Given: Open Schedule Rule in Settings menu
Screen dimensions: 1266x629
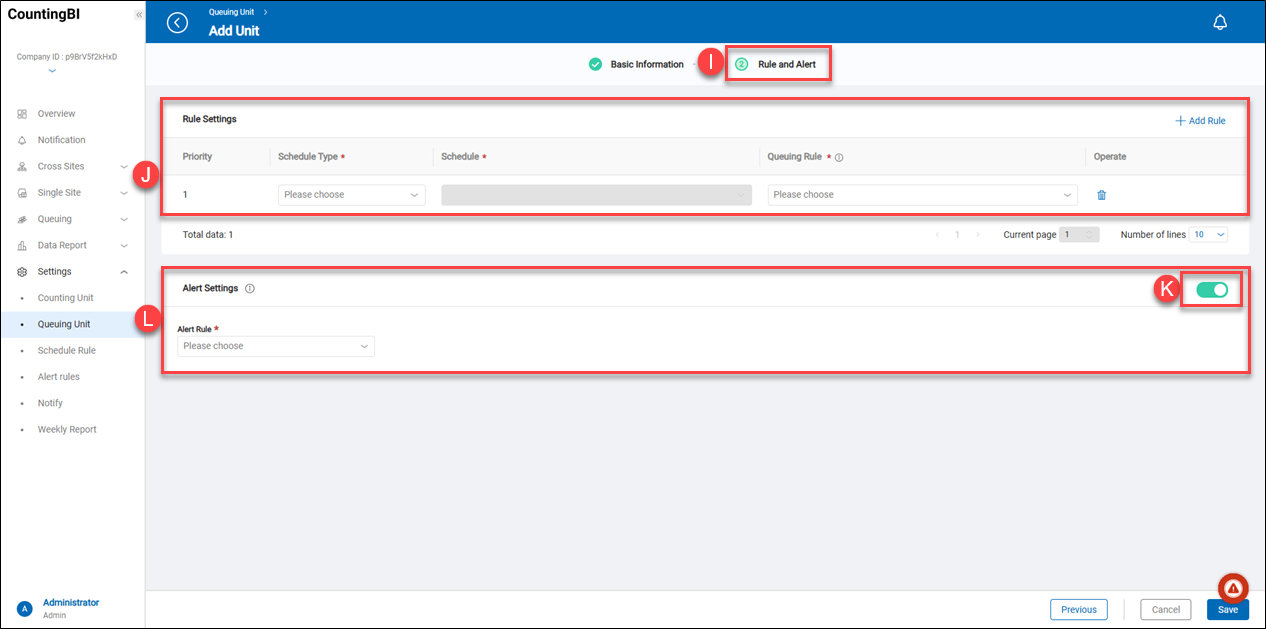Looking at the screenshot, I should (x=66, y=351).
